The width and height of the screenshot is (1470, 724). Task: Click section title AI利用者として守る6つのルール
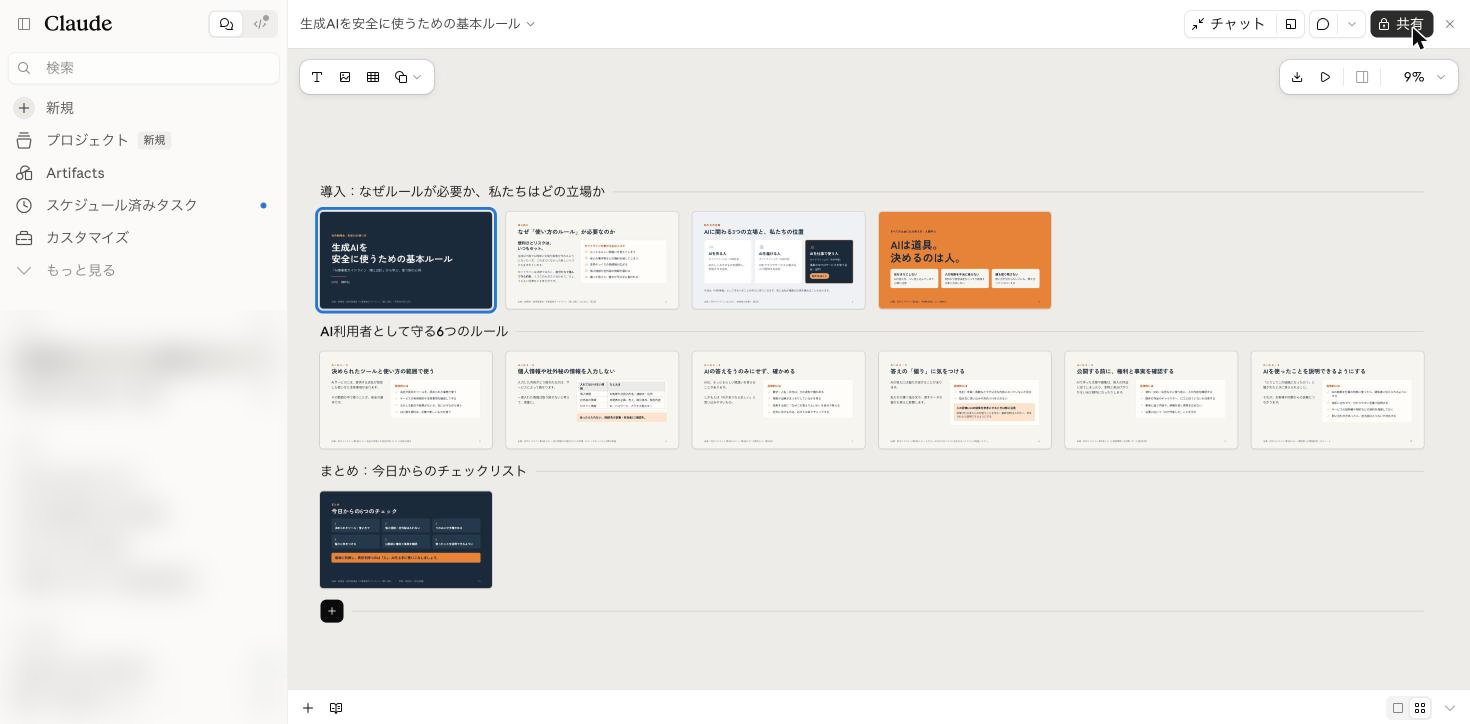tap(414, 331)
